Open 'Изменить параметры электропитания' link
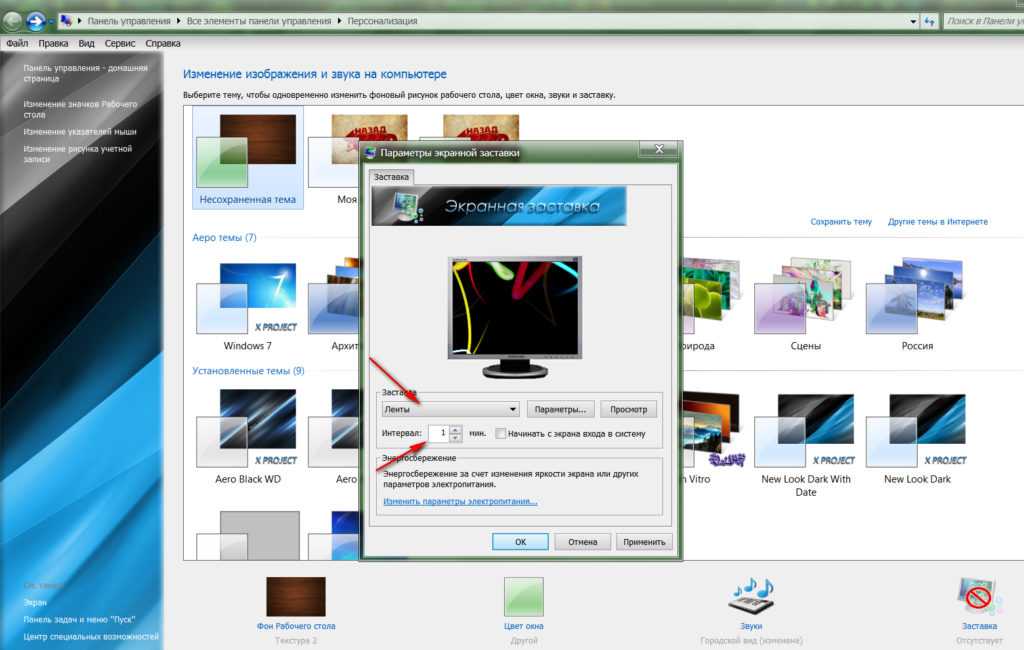This screenshot has width=1024, height=650. (x=460, y=501)
